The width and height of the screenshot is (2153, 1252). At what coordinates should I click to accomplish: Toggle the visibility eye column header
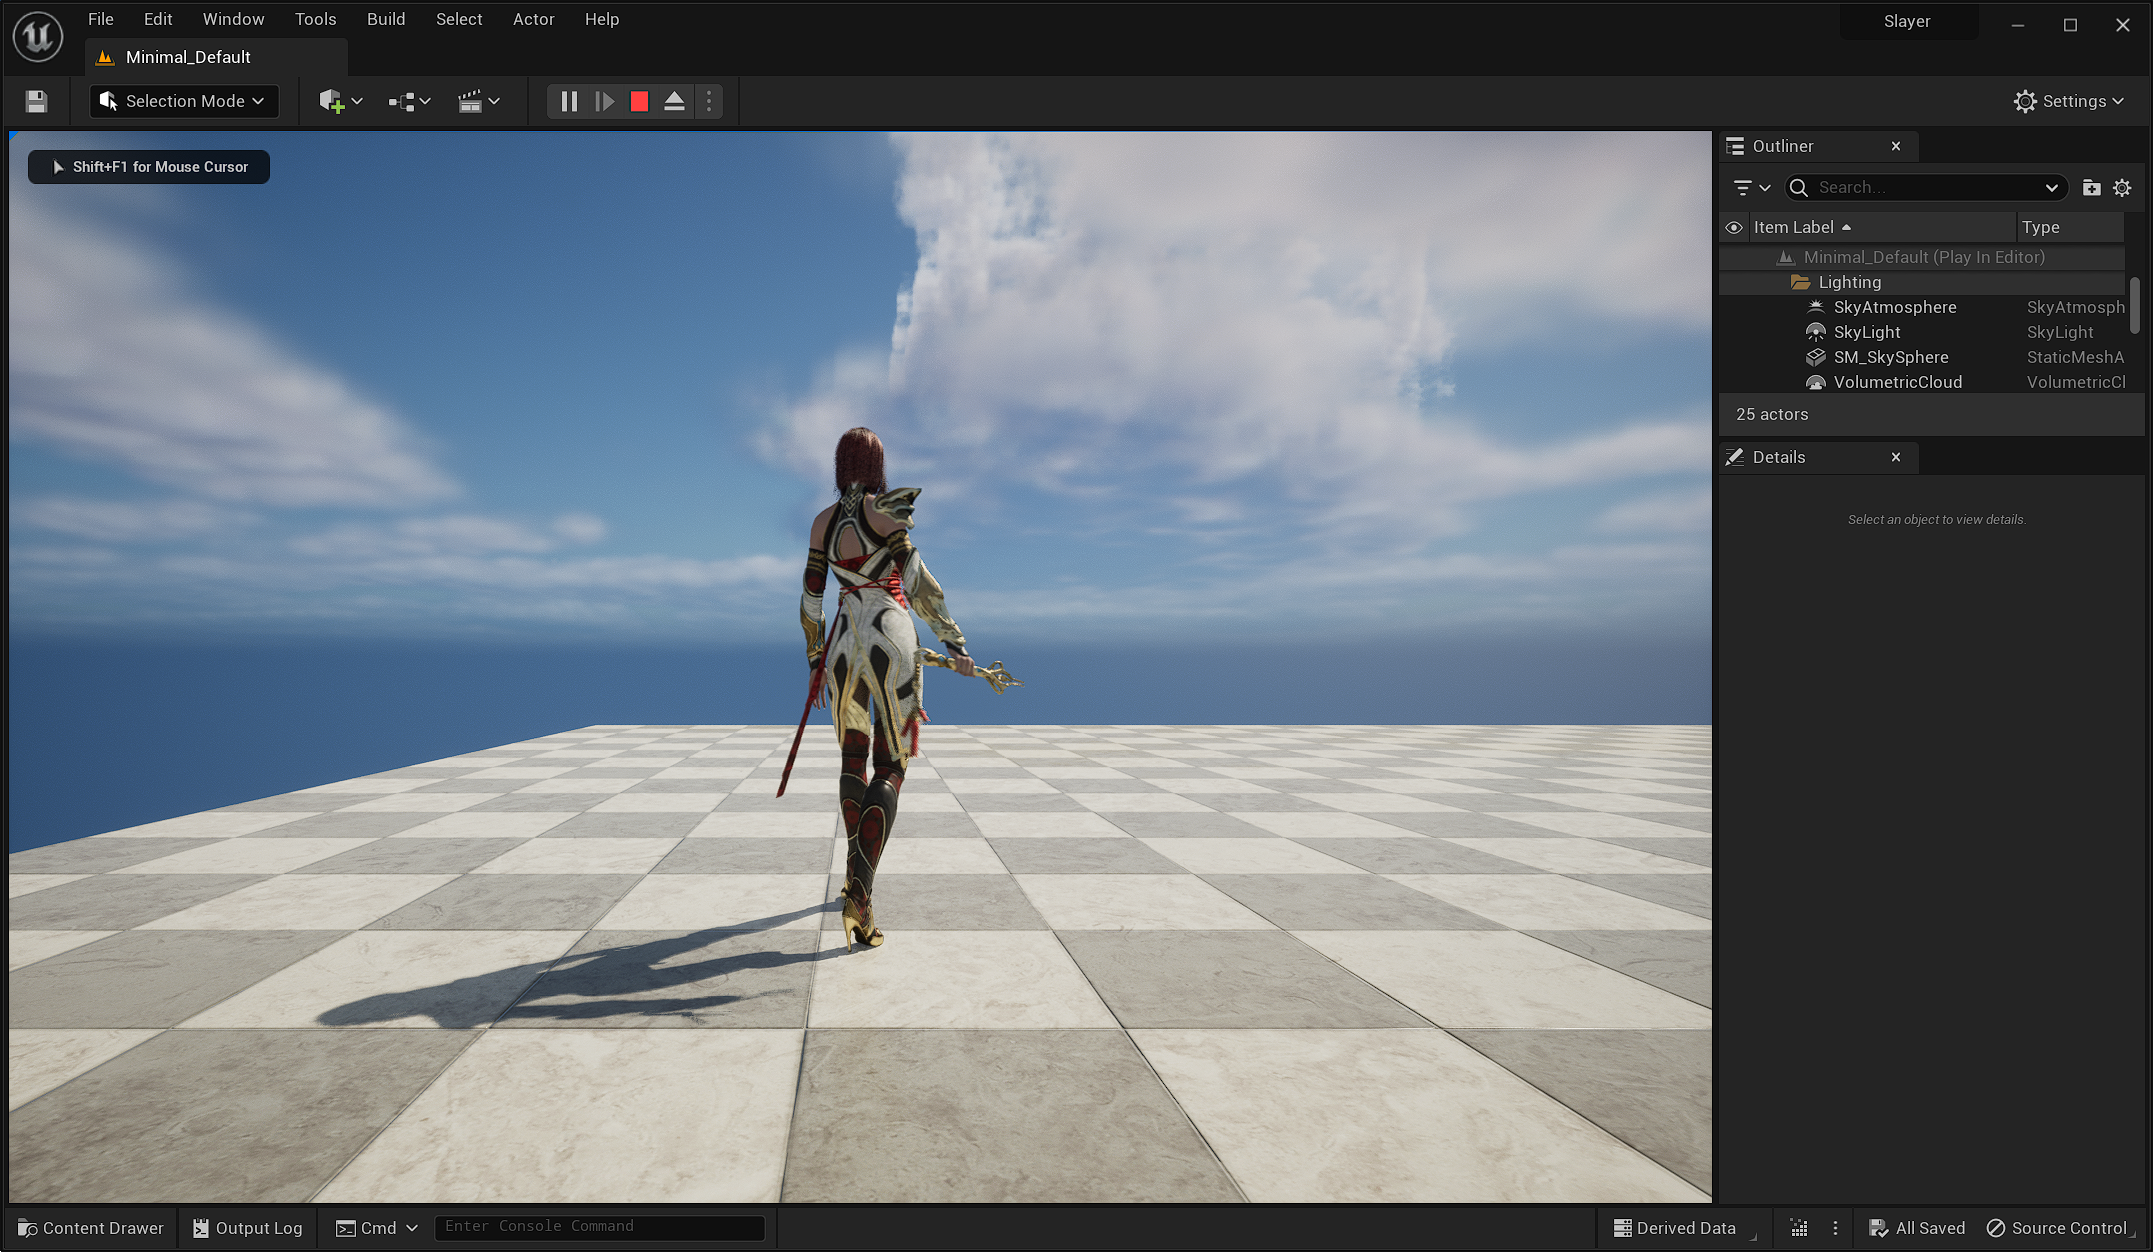point(1734,227)
